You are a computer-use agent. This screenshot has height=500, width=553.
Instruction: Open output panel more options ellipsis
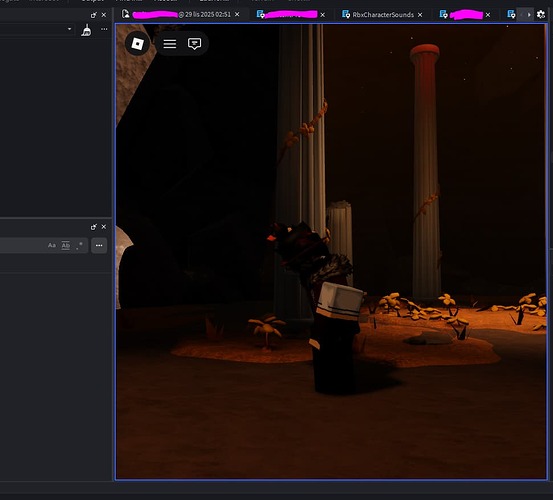(x=104, y=29)
